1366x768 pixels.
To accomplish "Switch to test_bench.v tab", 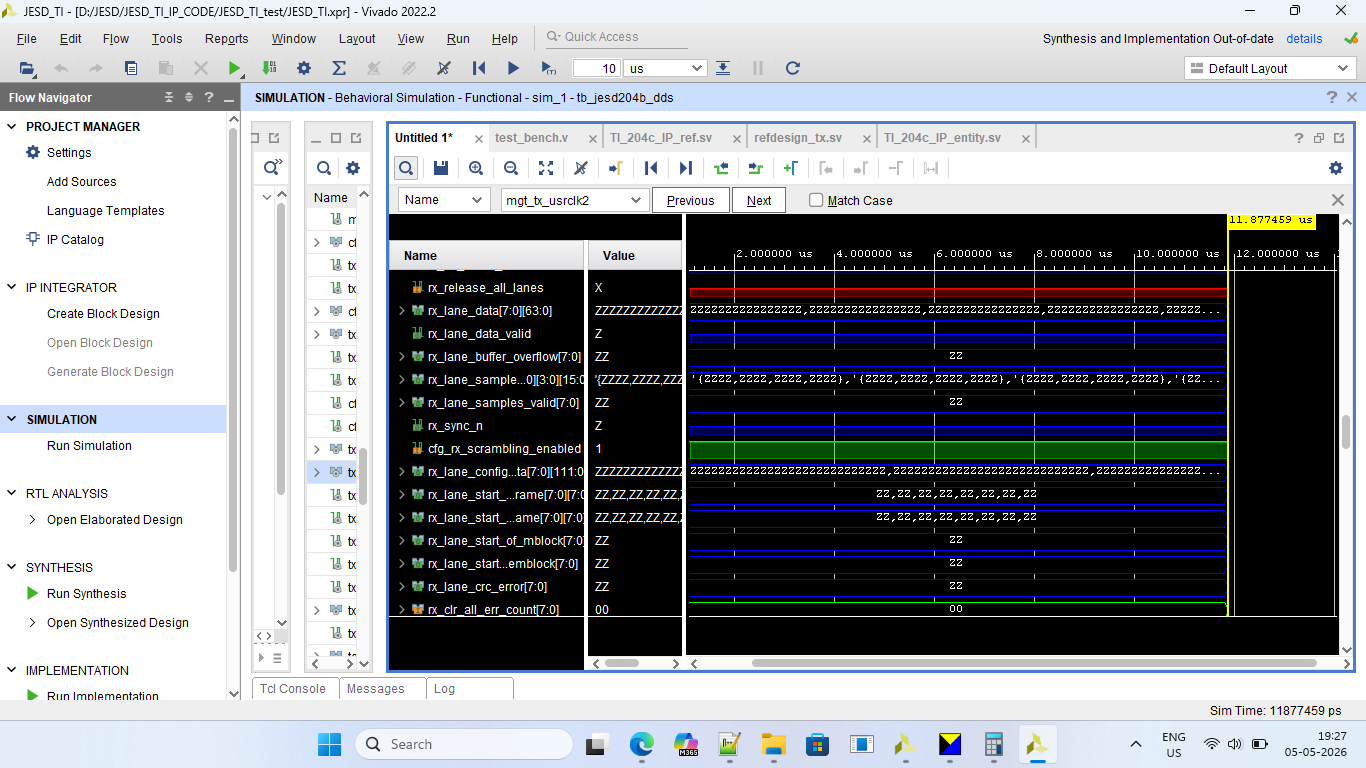I will click(x=531, y=138).
